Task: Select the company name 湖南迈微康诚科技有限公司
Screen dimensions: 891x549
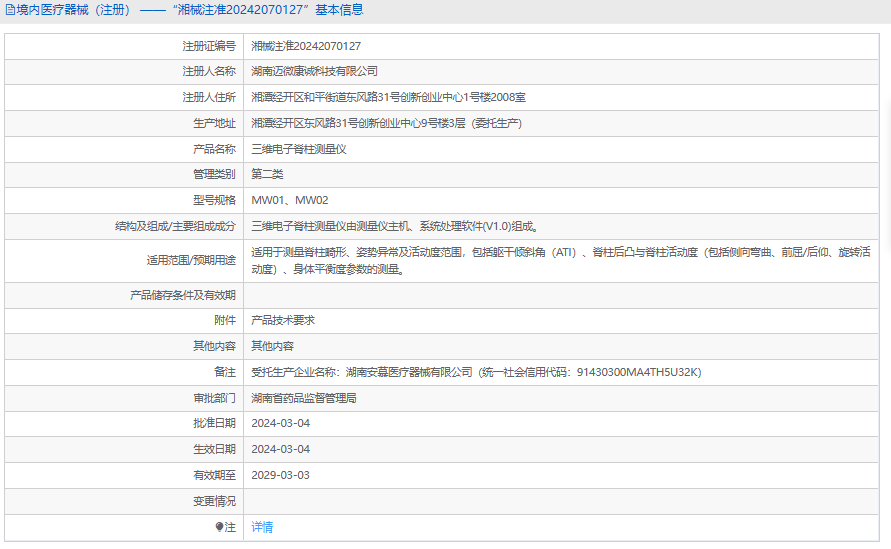Action: pos(315,72)
